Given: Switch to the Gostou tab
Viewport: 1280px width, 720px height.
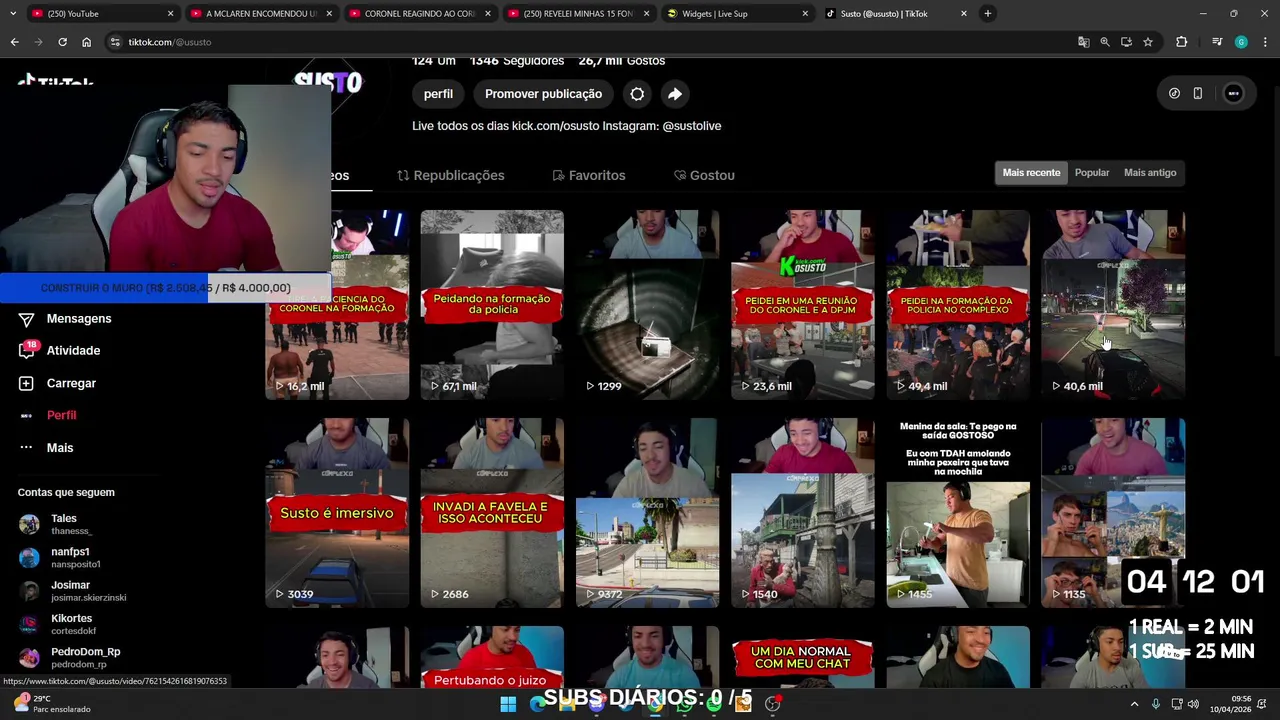Looking at the screenshot, I should [704, 175].
